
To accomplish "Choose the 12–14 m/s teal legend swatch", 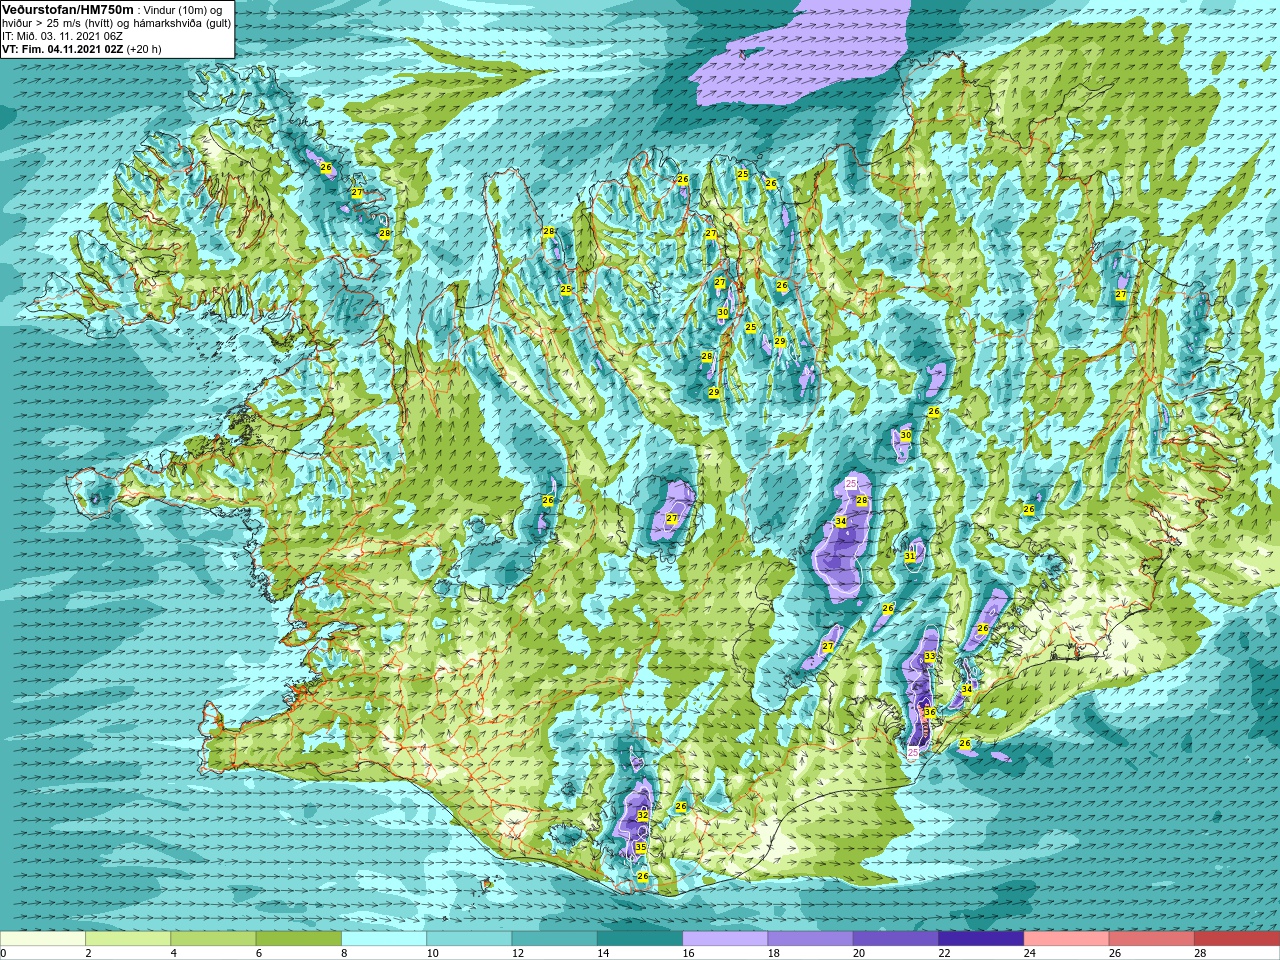I will pyautogui.click(x=554, y=939).
